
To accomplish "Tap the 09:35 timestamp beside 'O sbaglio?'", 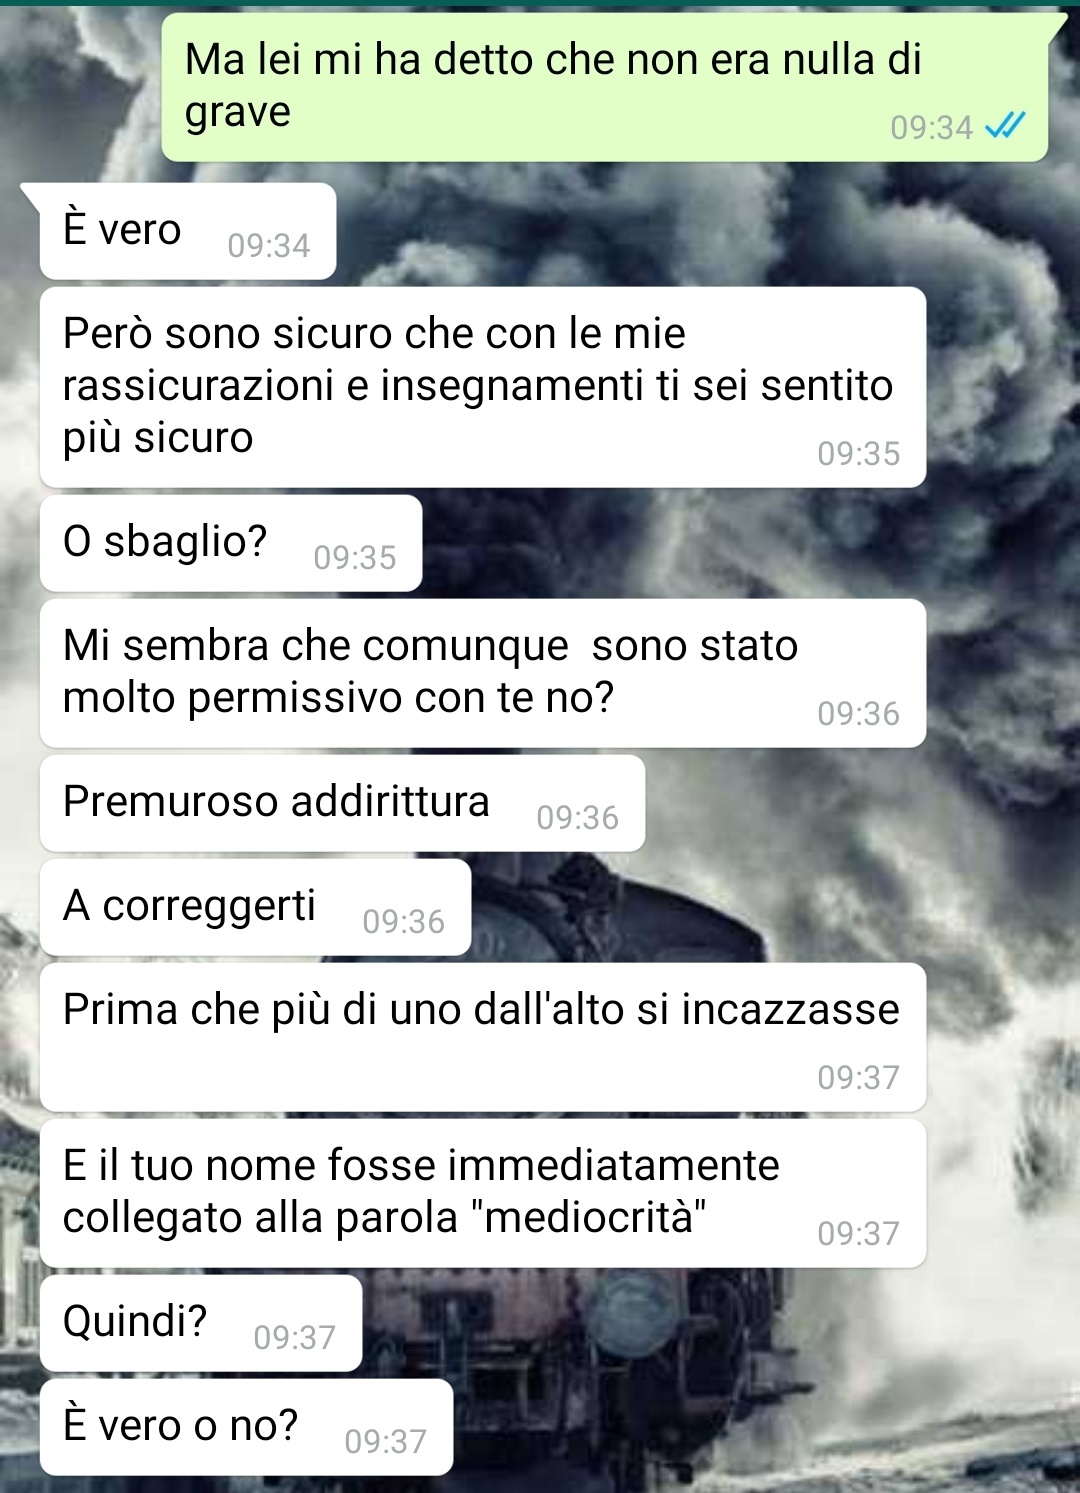I will click(355, 557).
